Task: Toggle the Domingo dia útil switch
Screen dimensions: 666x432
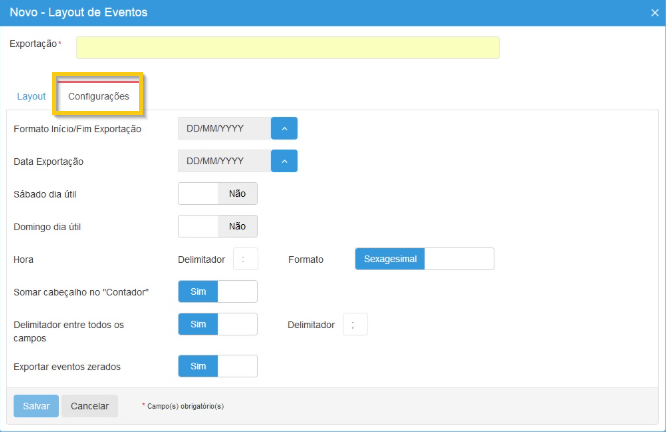Action: [218, 227]
